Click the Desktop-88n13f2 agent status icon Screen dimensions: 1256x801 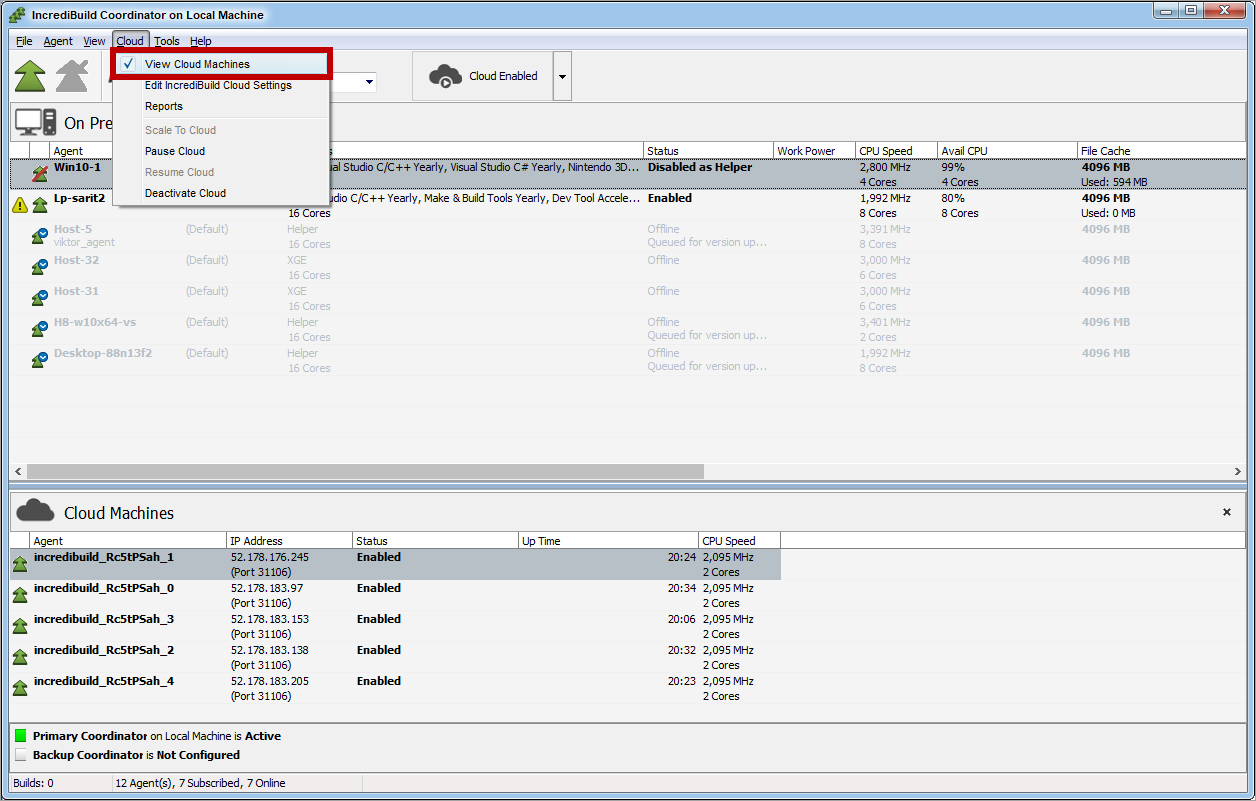(40, 360)
